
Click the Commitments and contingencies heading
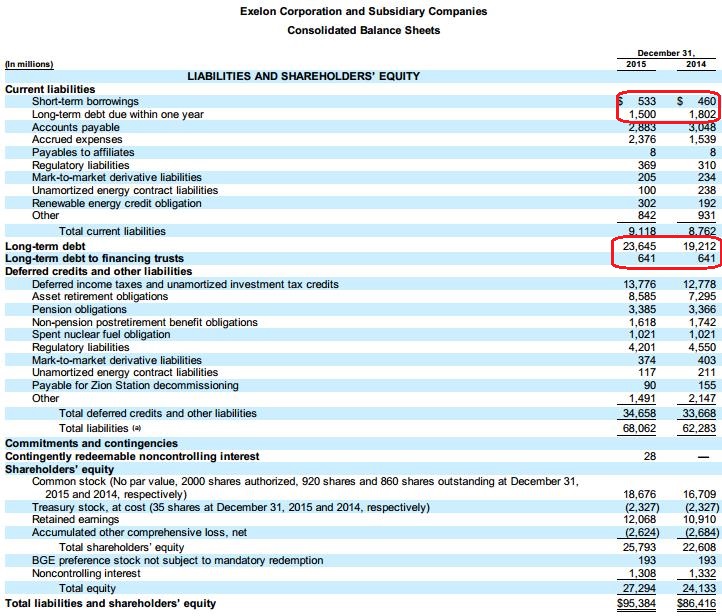point(91,443)
